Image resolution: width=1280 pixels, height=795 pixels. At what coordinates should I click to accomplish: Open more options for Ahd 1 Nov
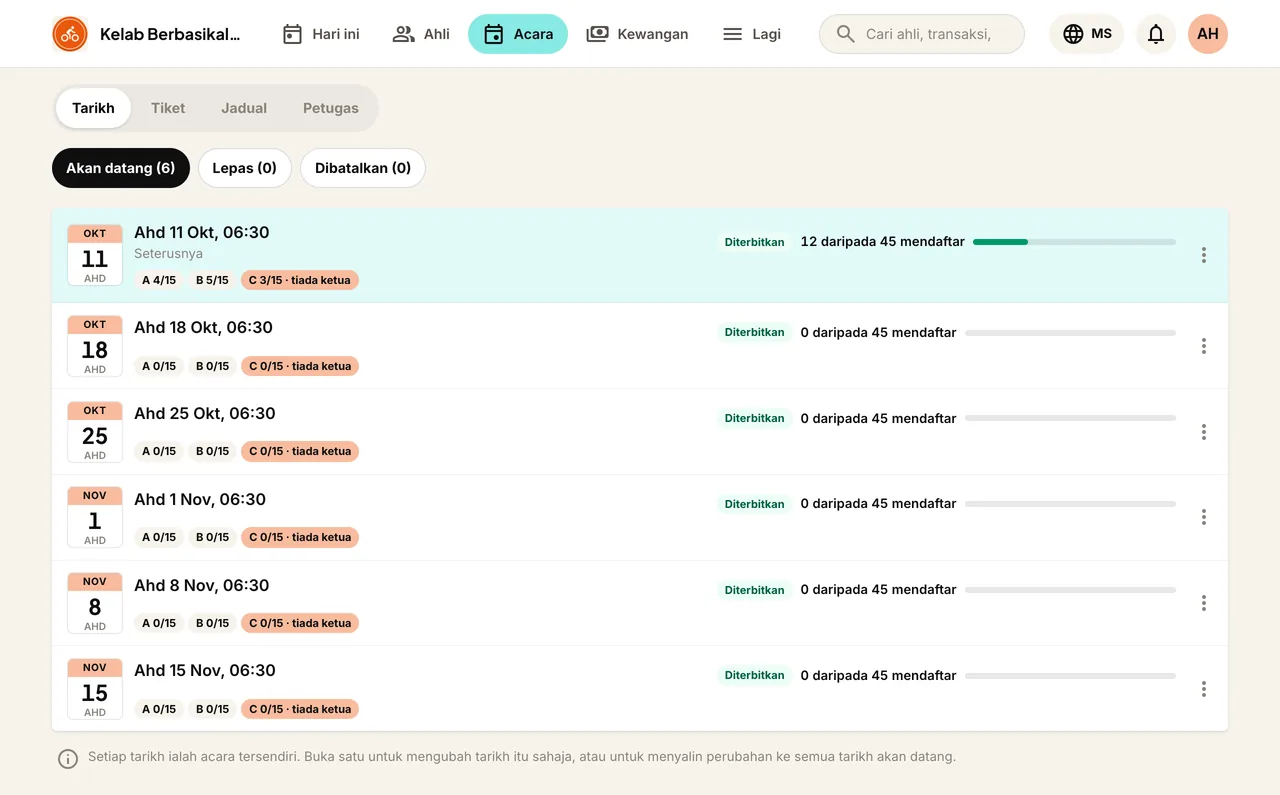[1204, 517]
